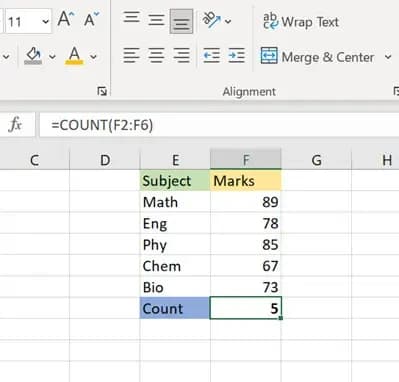Select cell with value 78
The width and height of the screenshot is (399, 382).
246,223
